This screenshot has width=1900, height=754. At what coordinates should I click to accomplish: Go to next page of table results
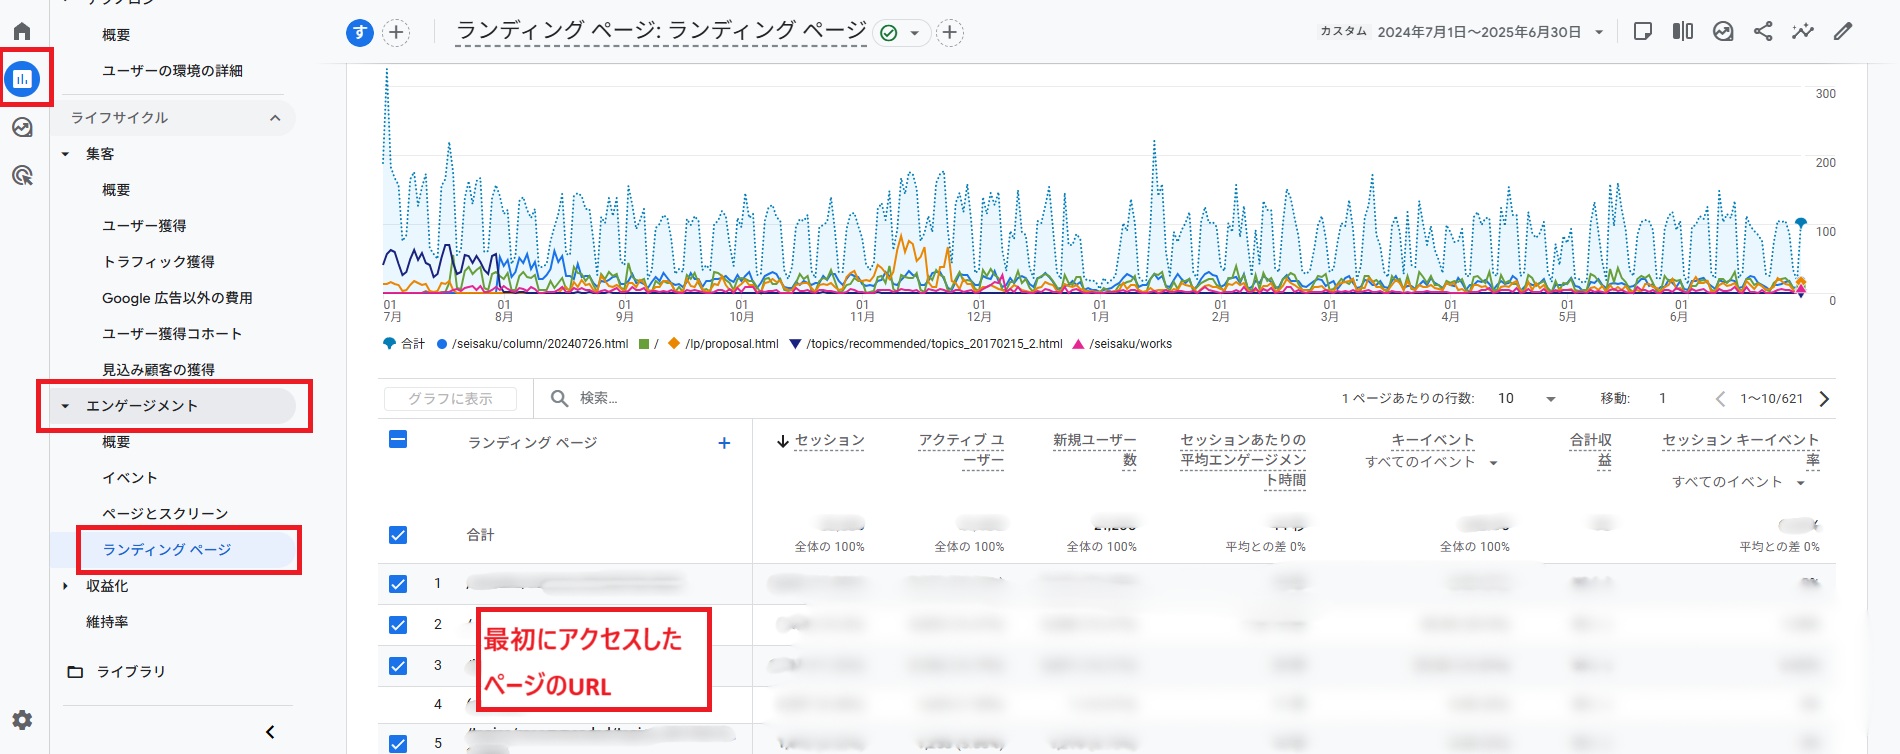[1824, 399]
